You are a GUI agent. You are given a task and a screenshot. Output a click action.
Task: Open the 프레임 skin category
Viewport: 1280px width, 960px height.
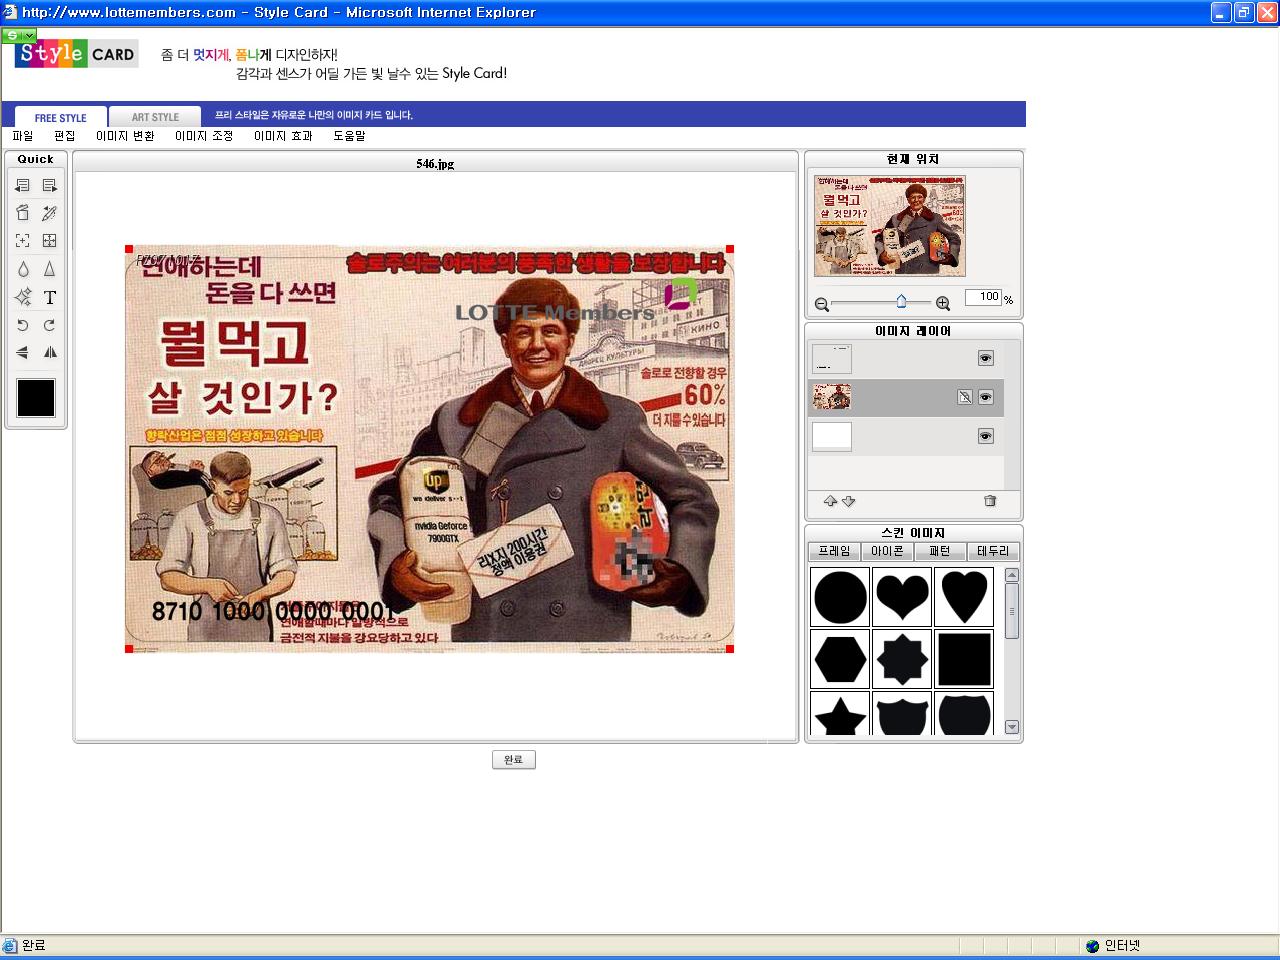(x=834, y=551)
